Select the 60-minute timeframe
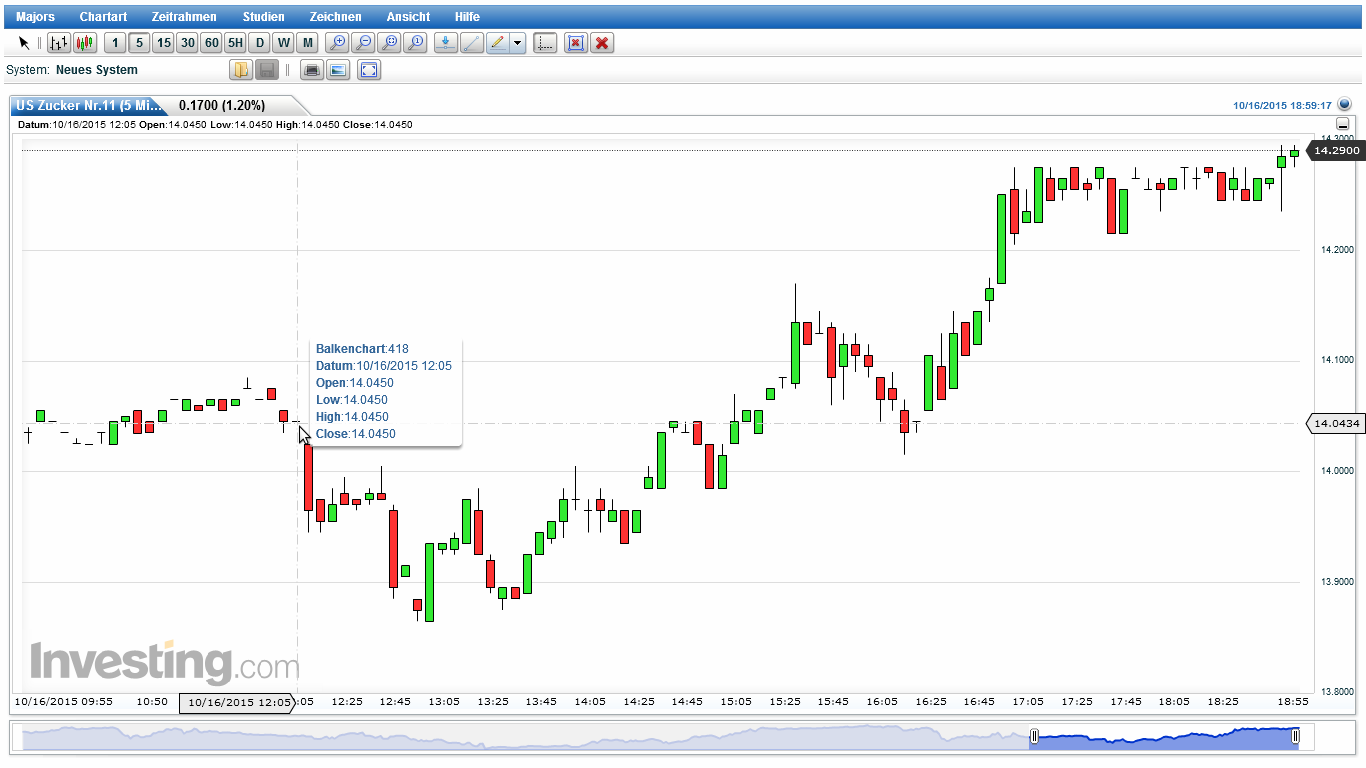This screenshot has height=768, width=1366. (211, 43)
